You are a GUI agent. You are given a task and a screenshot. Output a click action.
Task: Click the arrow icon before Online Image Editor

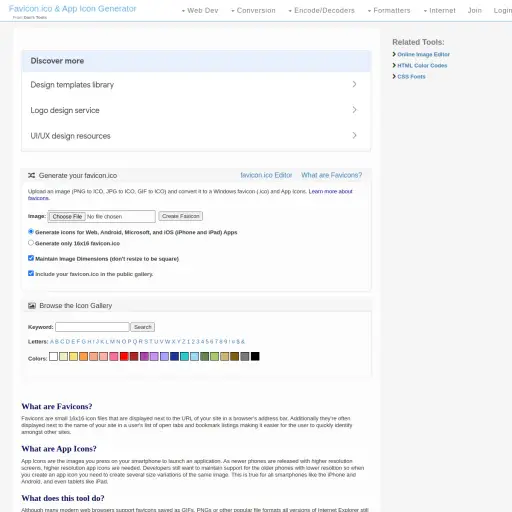point(394,54)
